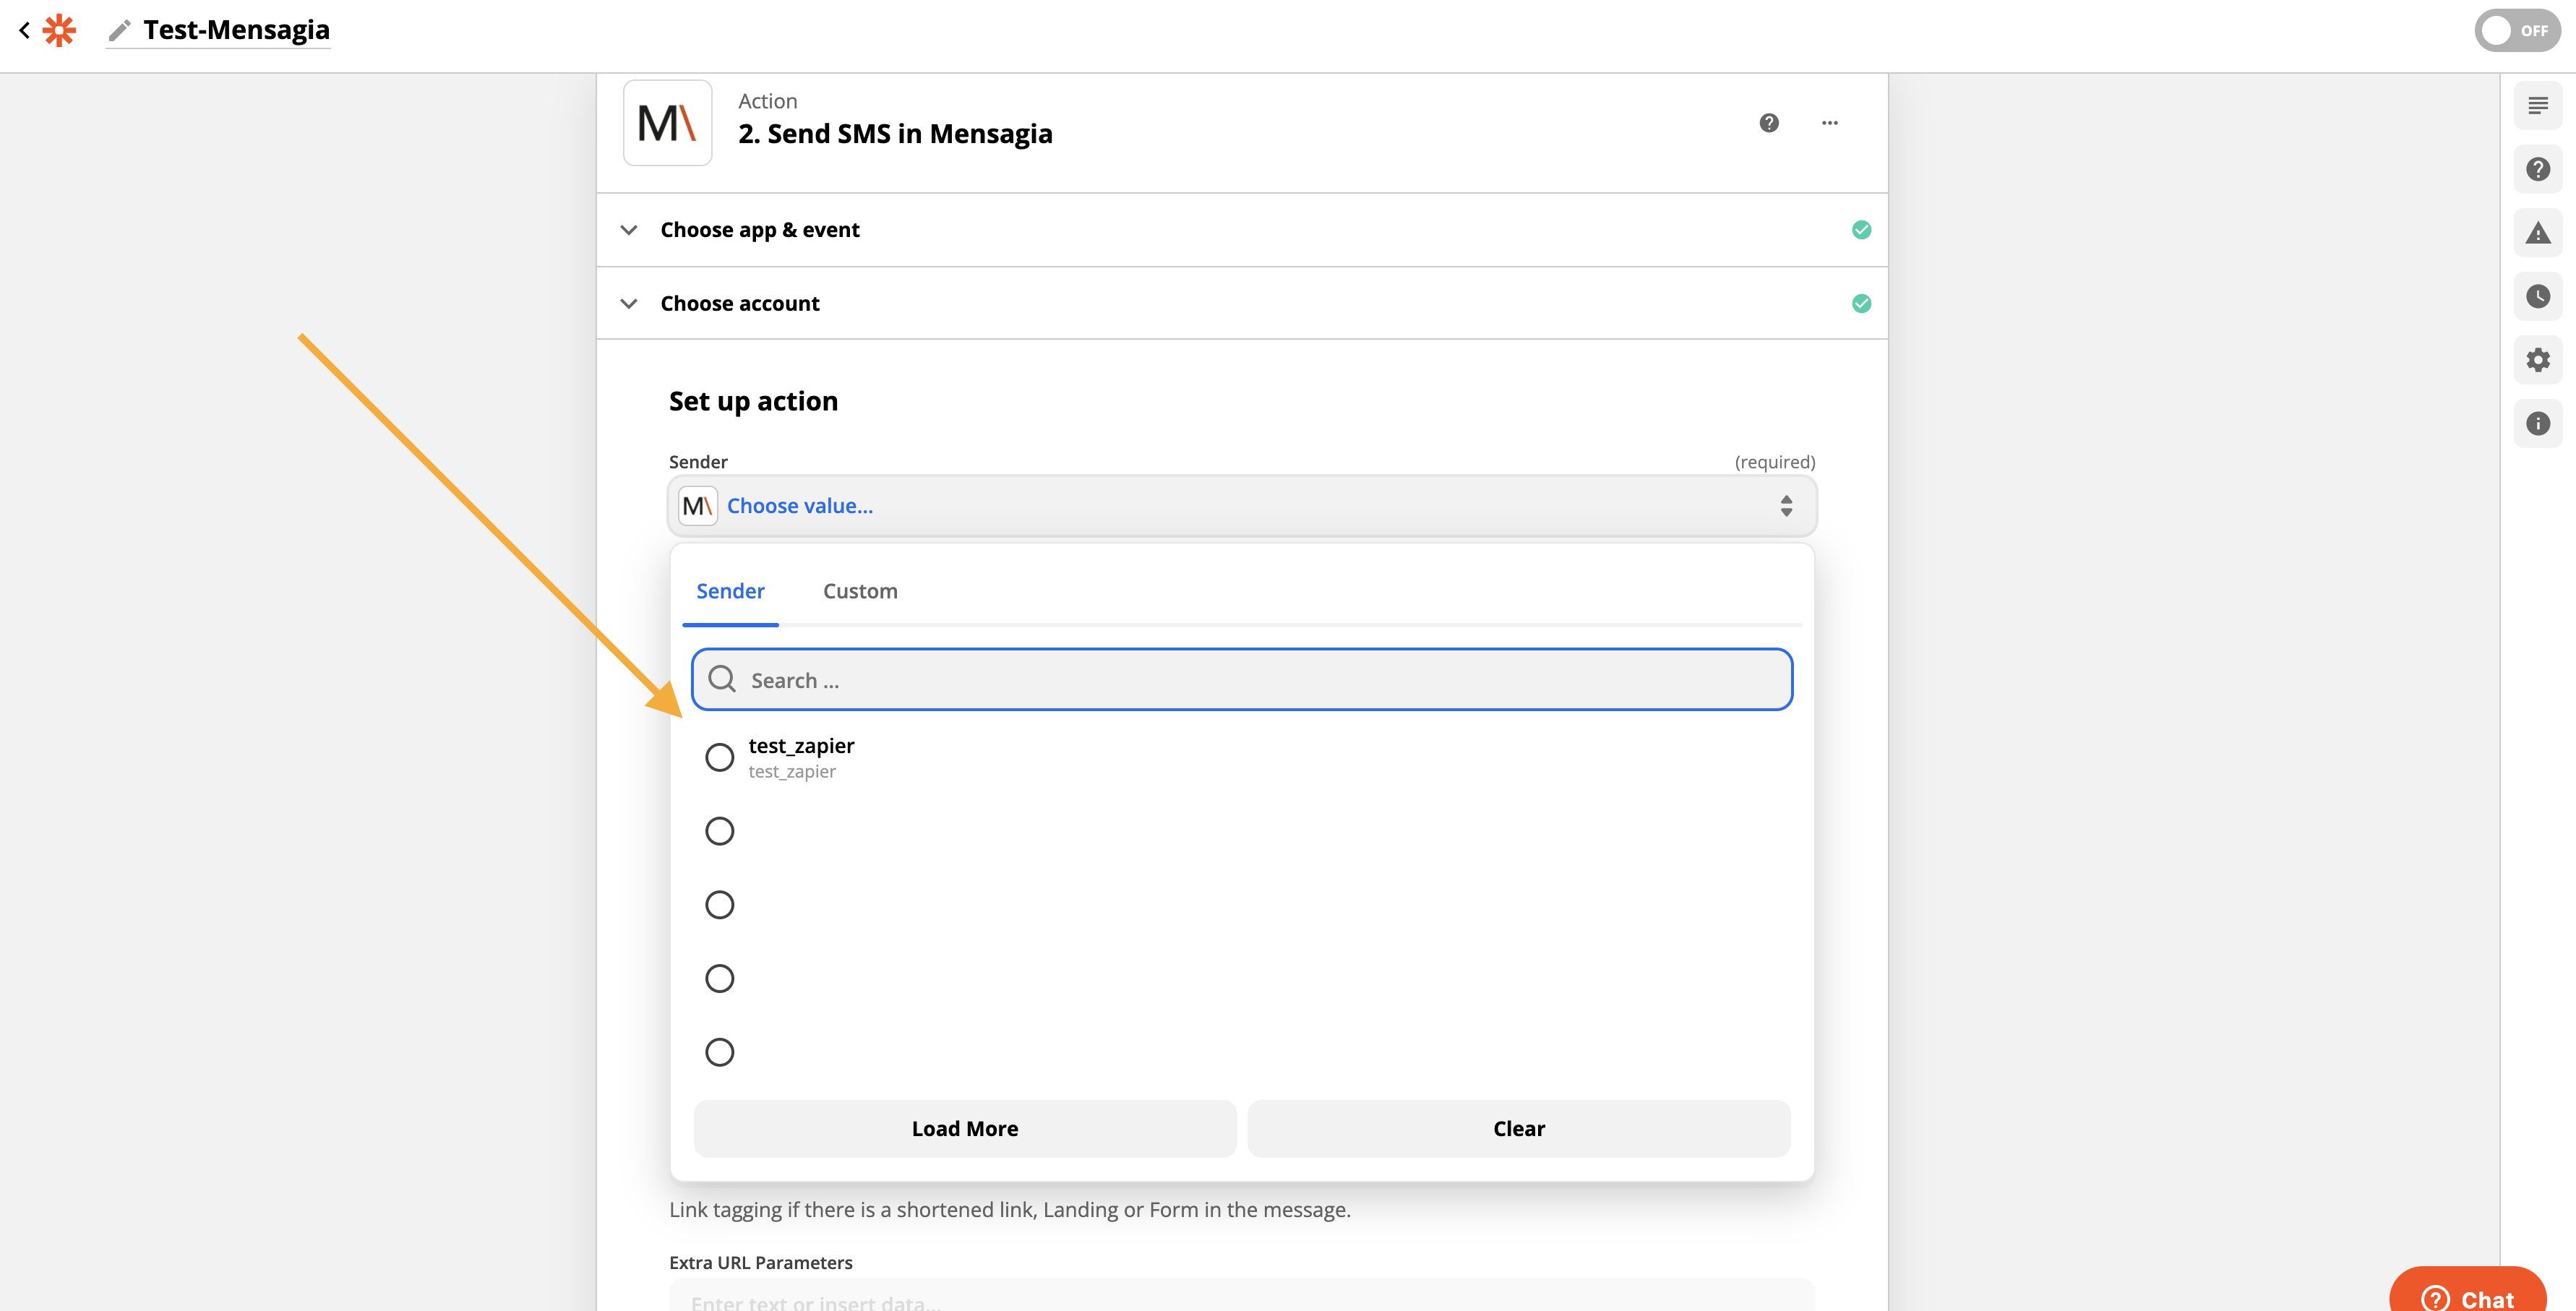Switch to the Custom tab

(859, 591)
